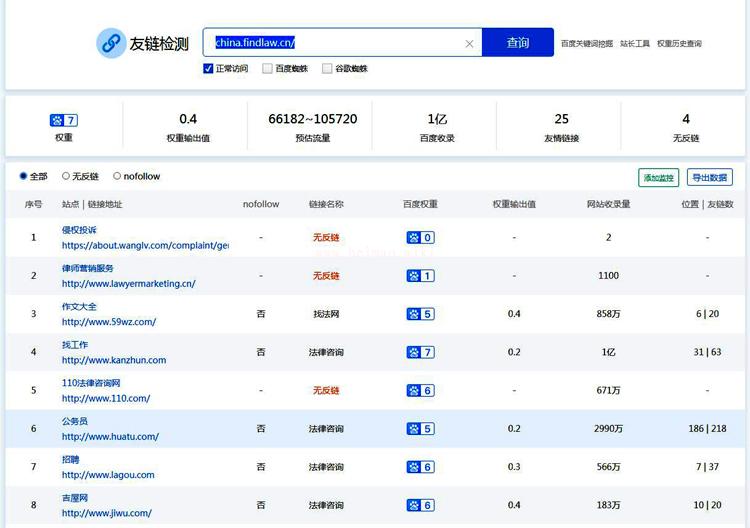
Task: Click Baidu weight 0 badge in row 1
Action: click(x=420, y=238)
